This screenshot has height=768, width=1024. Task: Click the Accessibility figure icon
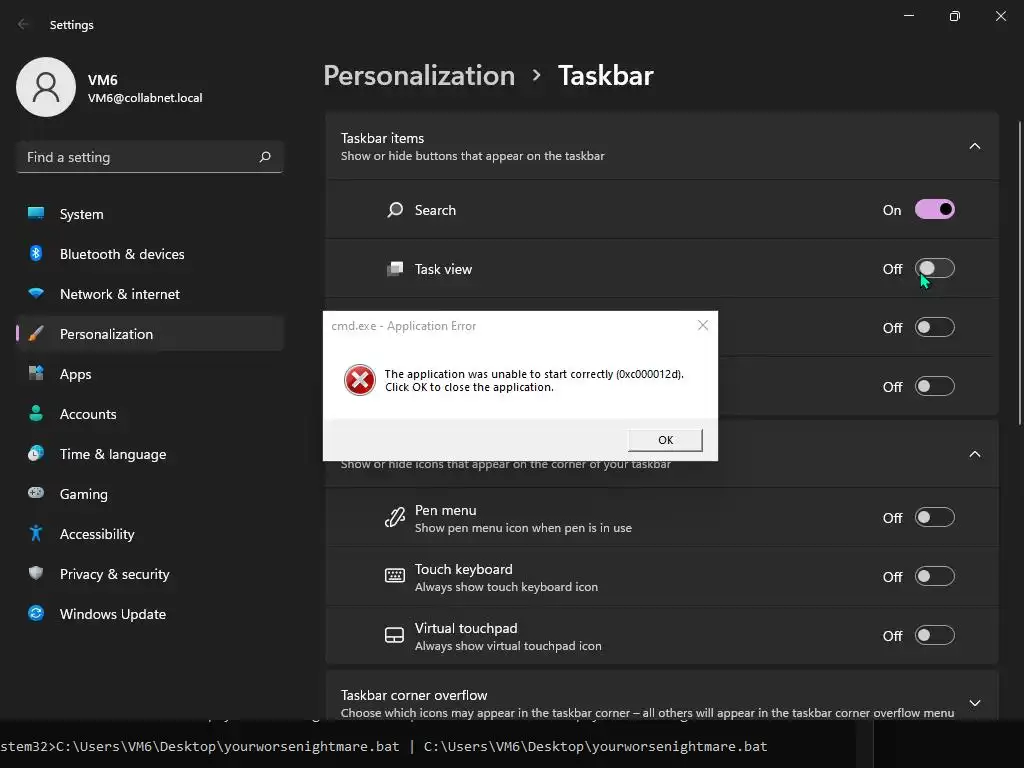pos(36,534)
